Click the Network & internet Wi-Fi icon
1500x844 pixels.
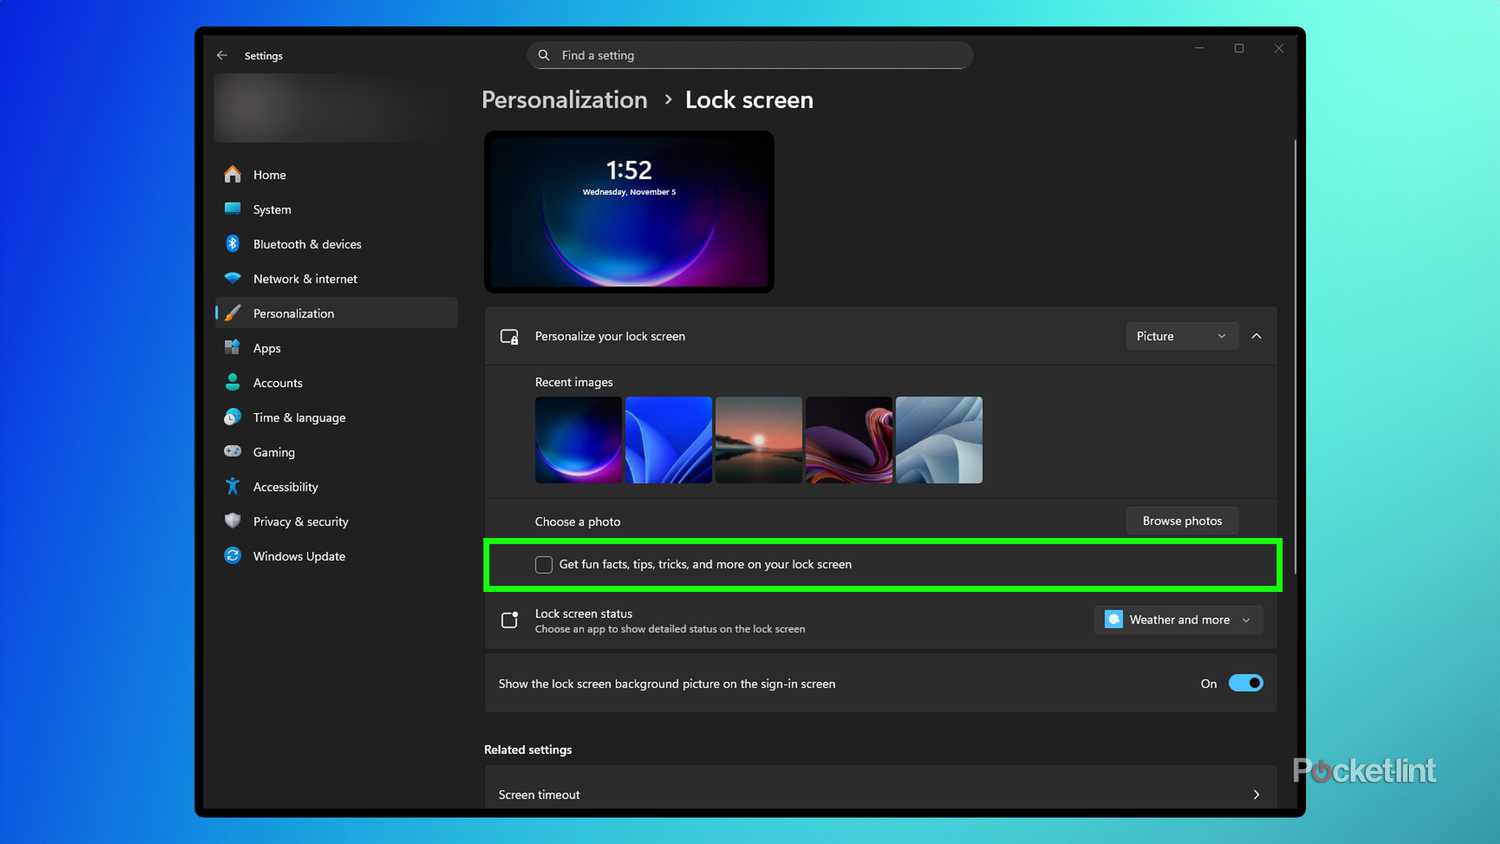tap(232, 278)
